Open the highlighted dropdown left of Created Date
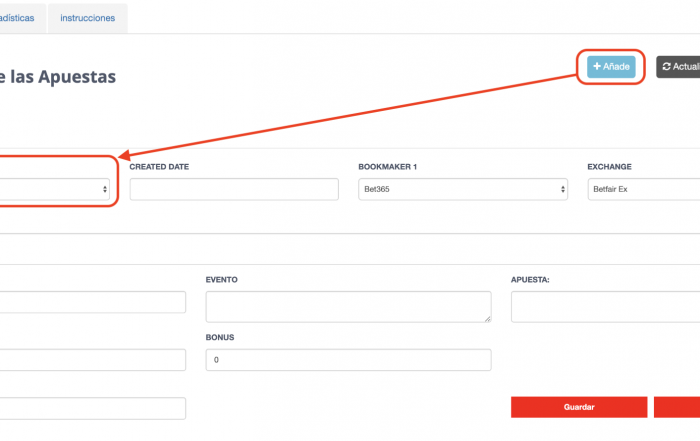The width and height of the screenshot is (700, 441). pyautogui.click(x=54, y=189)
